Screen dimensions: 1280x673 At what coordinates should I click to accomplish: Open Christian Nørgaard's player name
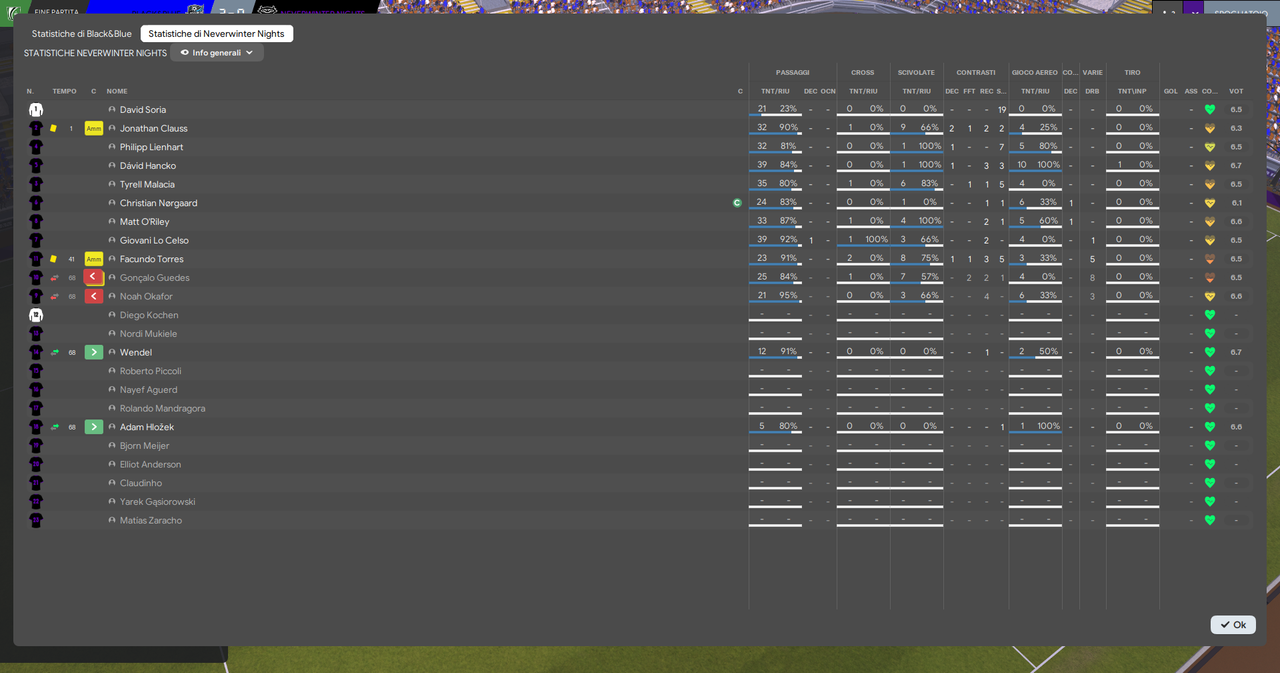pos(159,203)
